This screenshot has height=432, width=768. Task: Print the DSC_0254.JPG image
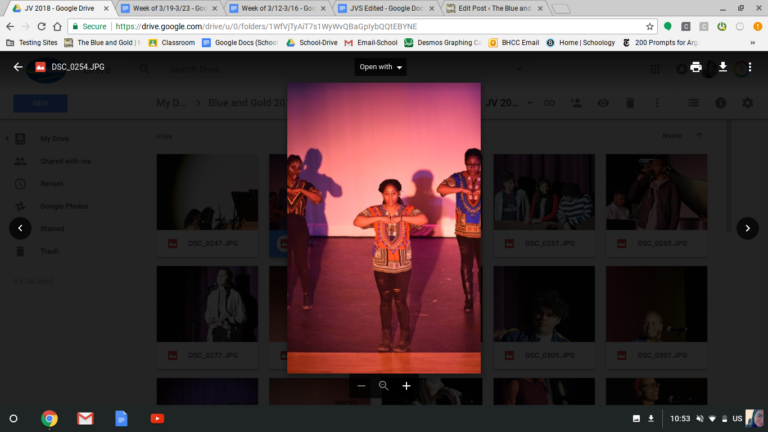click(696, 67)
